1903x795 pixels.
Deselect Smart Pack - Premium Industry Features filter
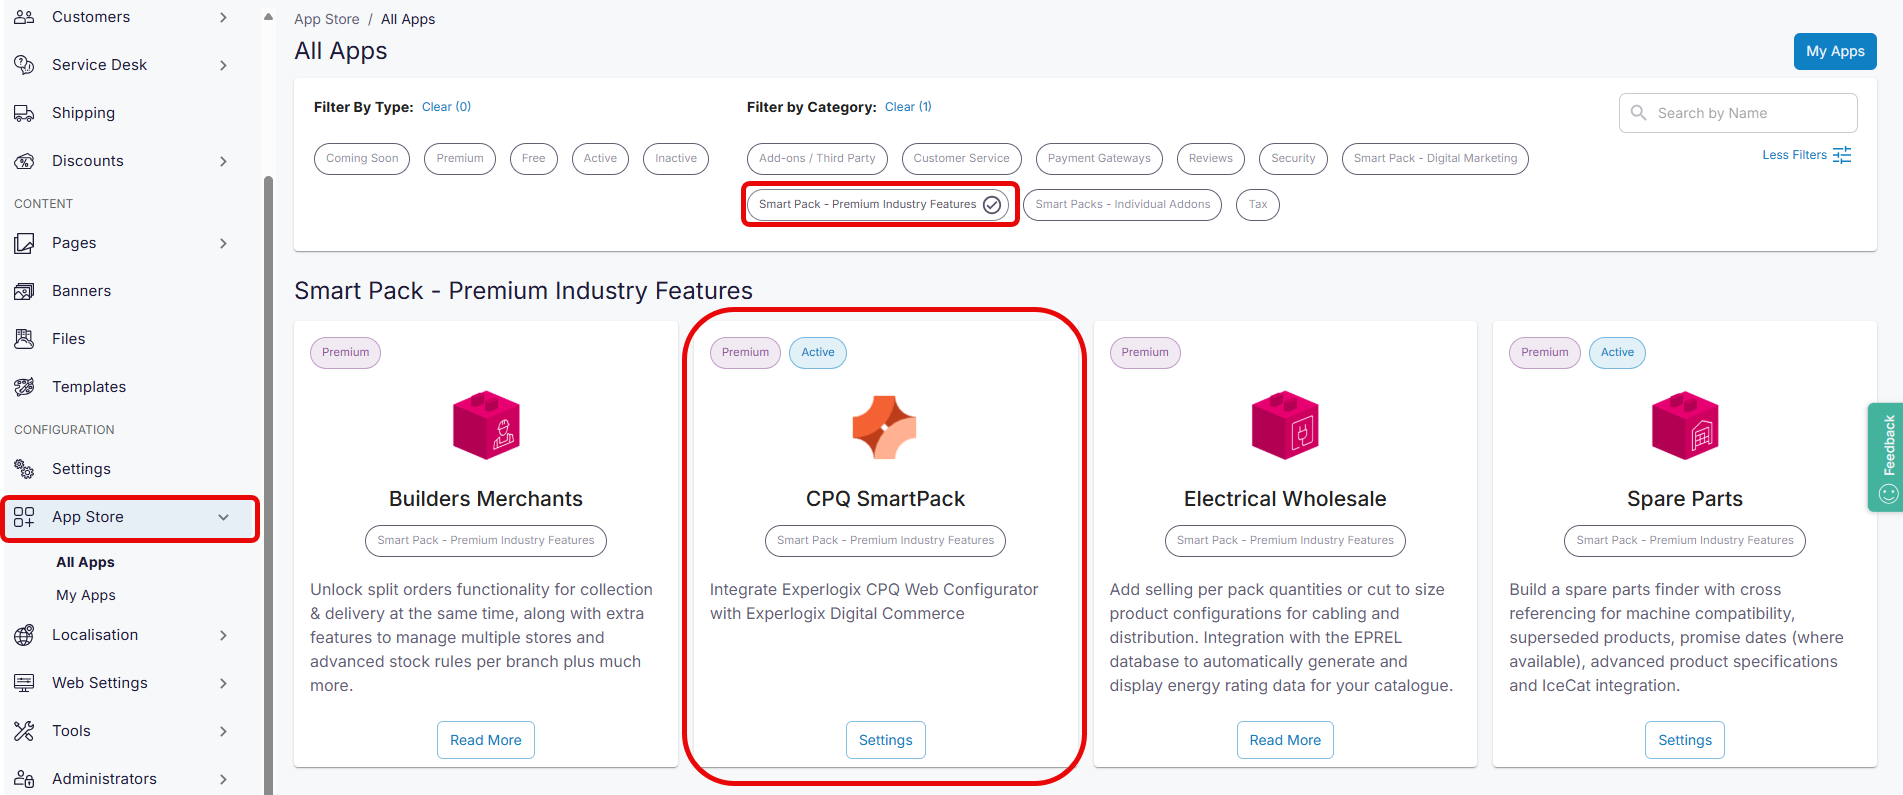(x=878, y=204)
